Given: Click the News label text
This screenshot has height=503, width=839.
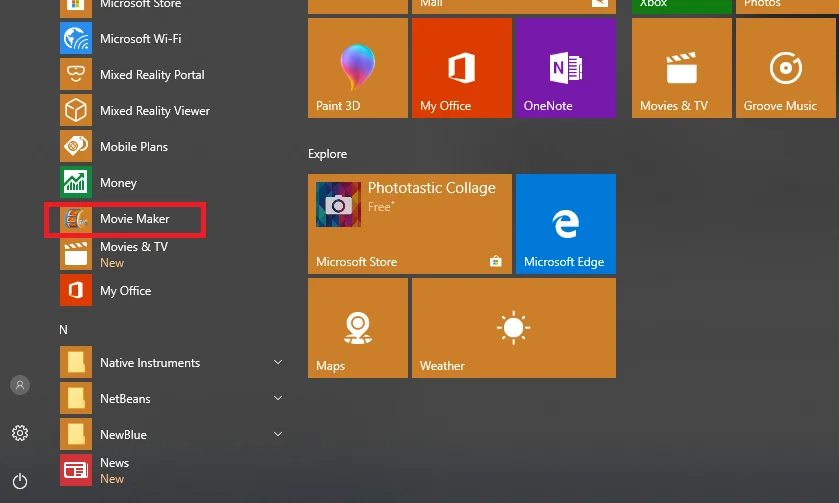Looking at the screenshot, I should pos(115,463).
